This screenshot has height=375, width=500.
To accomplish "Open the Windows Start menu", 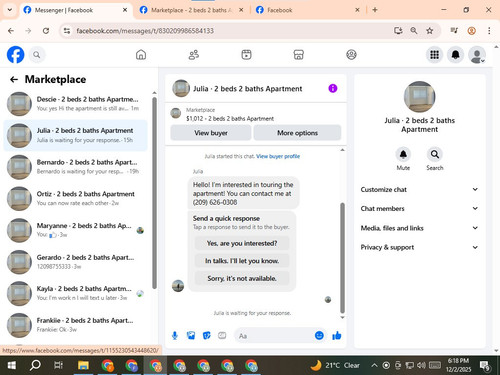I will pos(12,365).
